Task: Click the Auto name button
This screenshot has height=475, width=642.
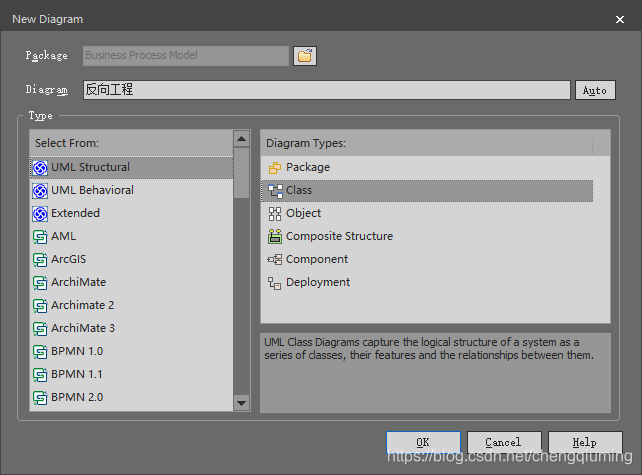Action: coord(595,90)
